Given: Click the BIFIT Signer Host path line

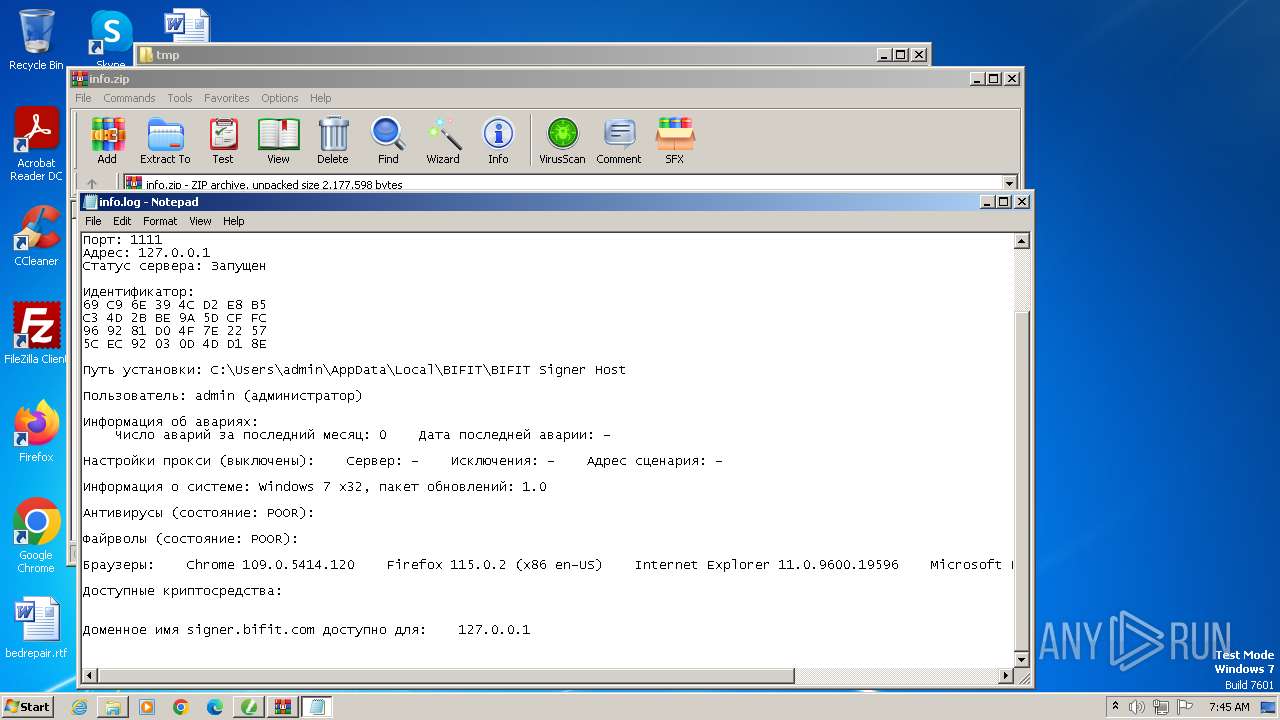Looking at the screenshot, I should click(x=354, y=370).
